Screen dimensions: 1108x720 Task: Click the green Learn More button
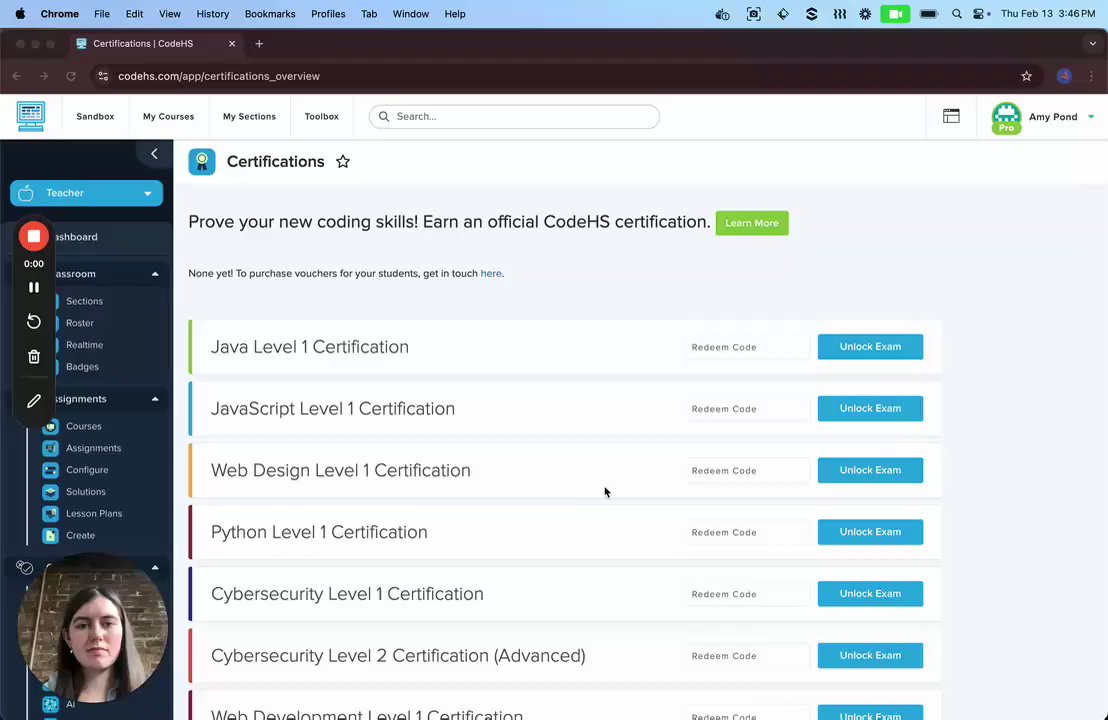click(752, 223)
